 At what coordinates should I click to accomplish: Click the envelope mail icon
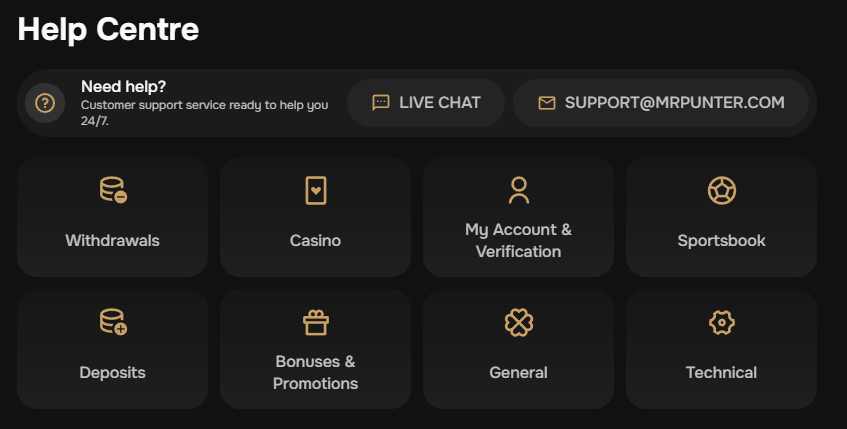pos(547,103)
